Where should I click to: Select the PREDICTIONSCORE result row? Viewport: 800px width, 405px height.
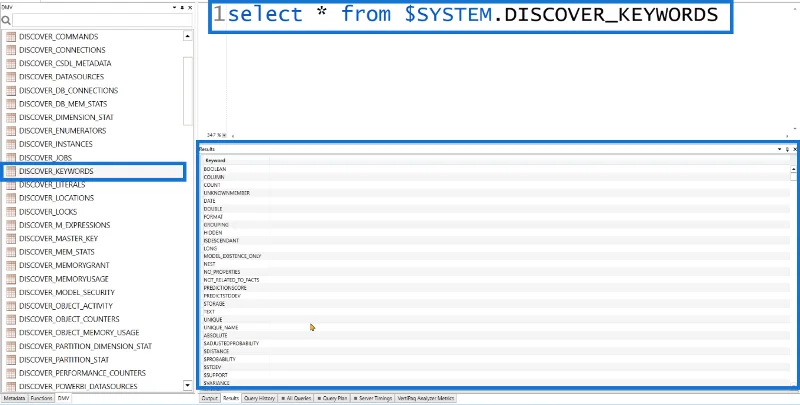click(x=495, y=288)
